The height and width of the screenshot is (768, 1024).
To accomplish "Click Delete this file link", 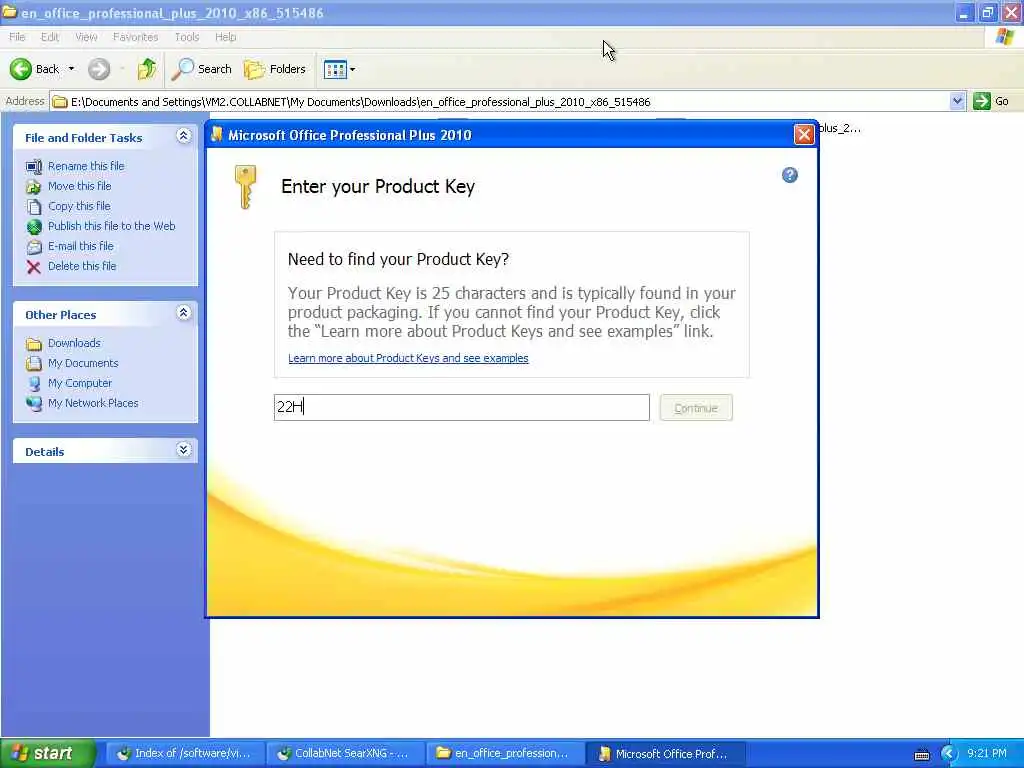I will tap(82, 266).
